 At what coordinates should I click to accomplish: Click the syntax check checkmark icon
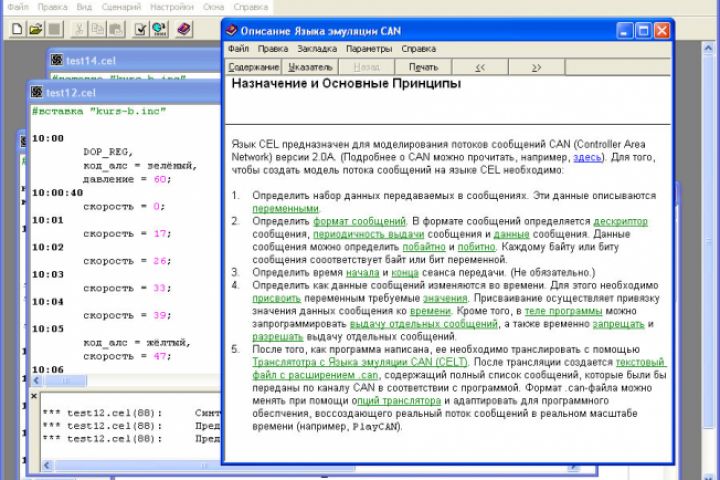click(141, 29)
